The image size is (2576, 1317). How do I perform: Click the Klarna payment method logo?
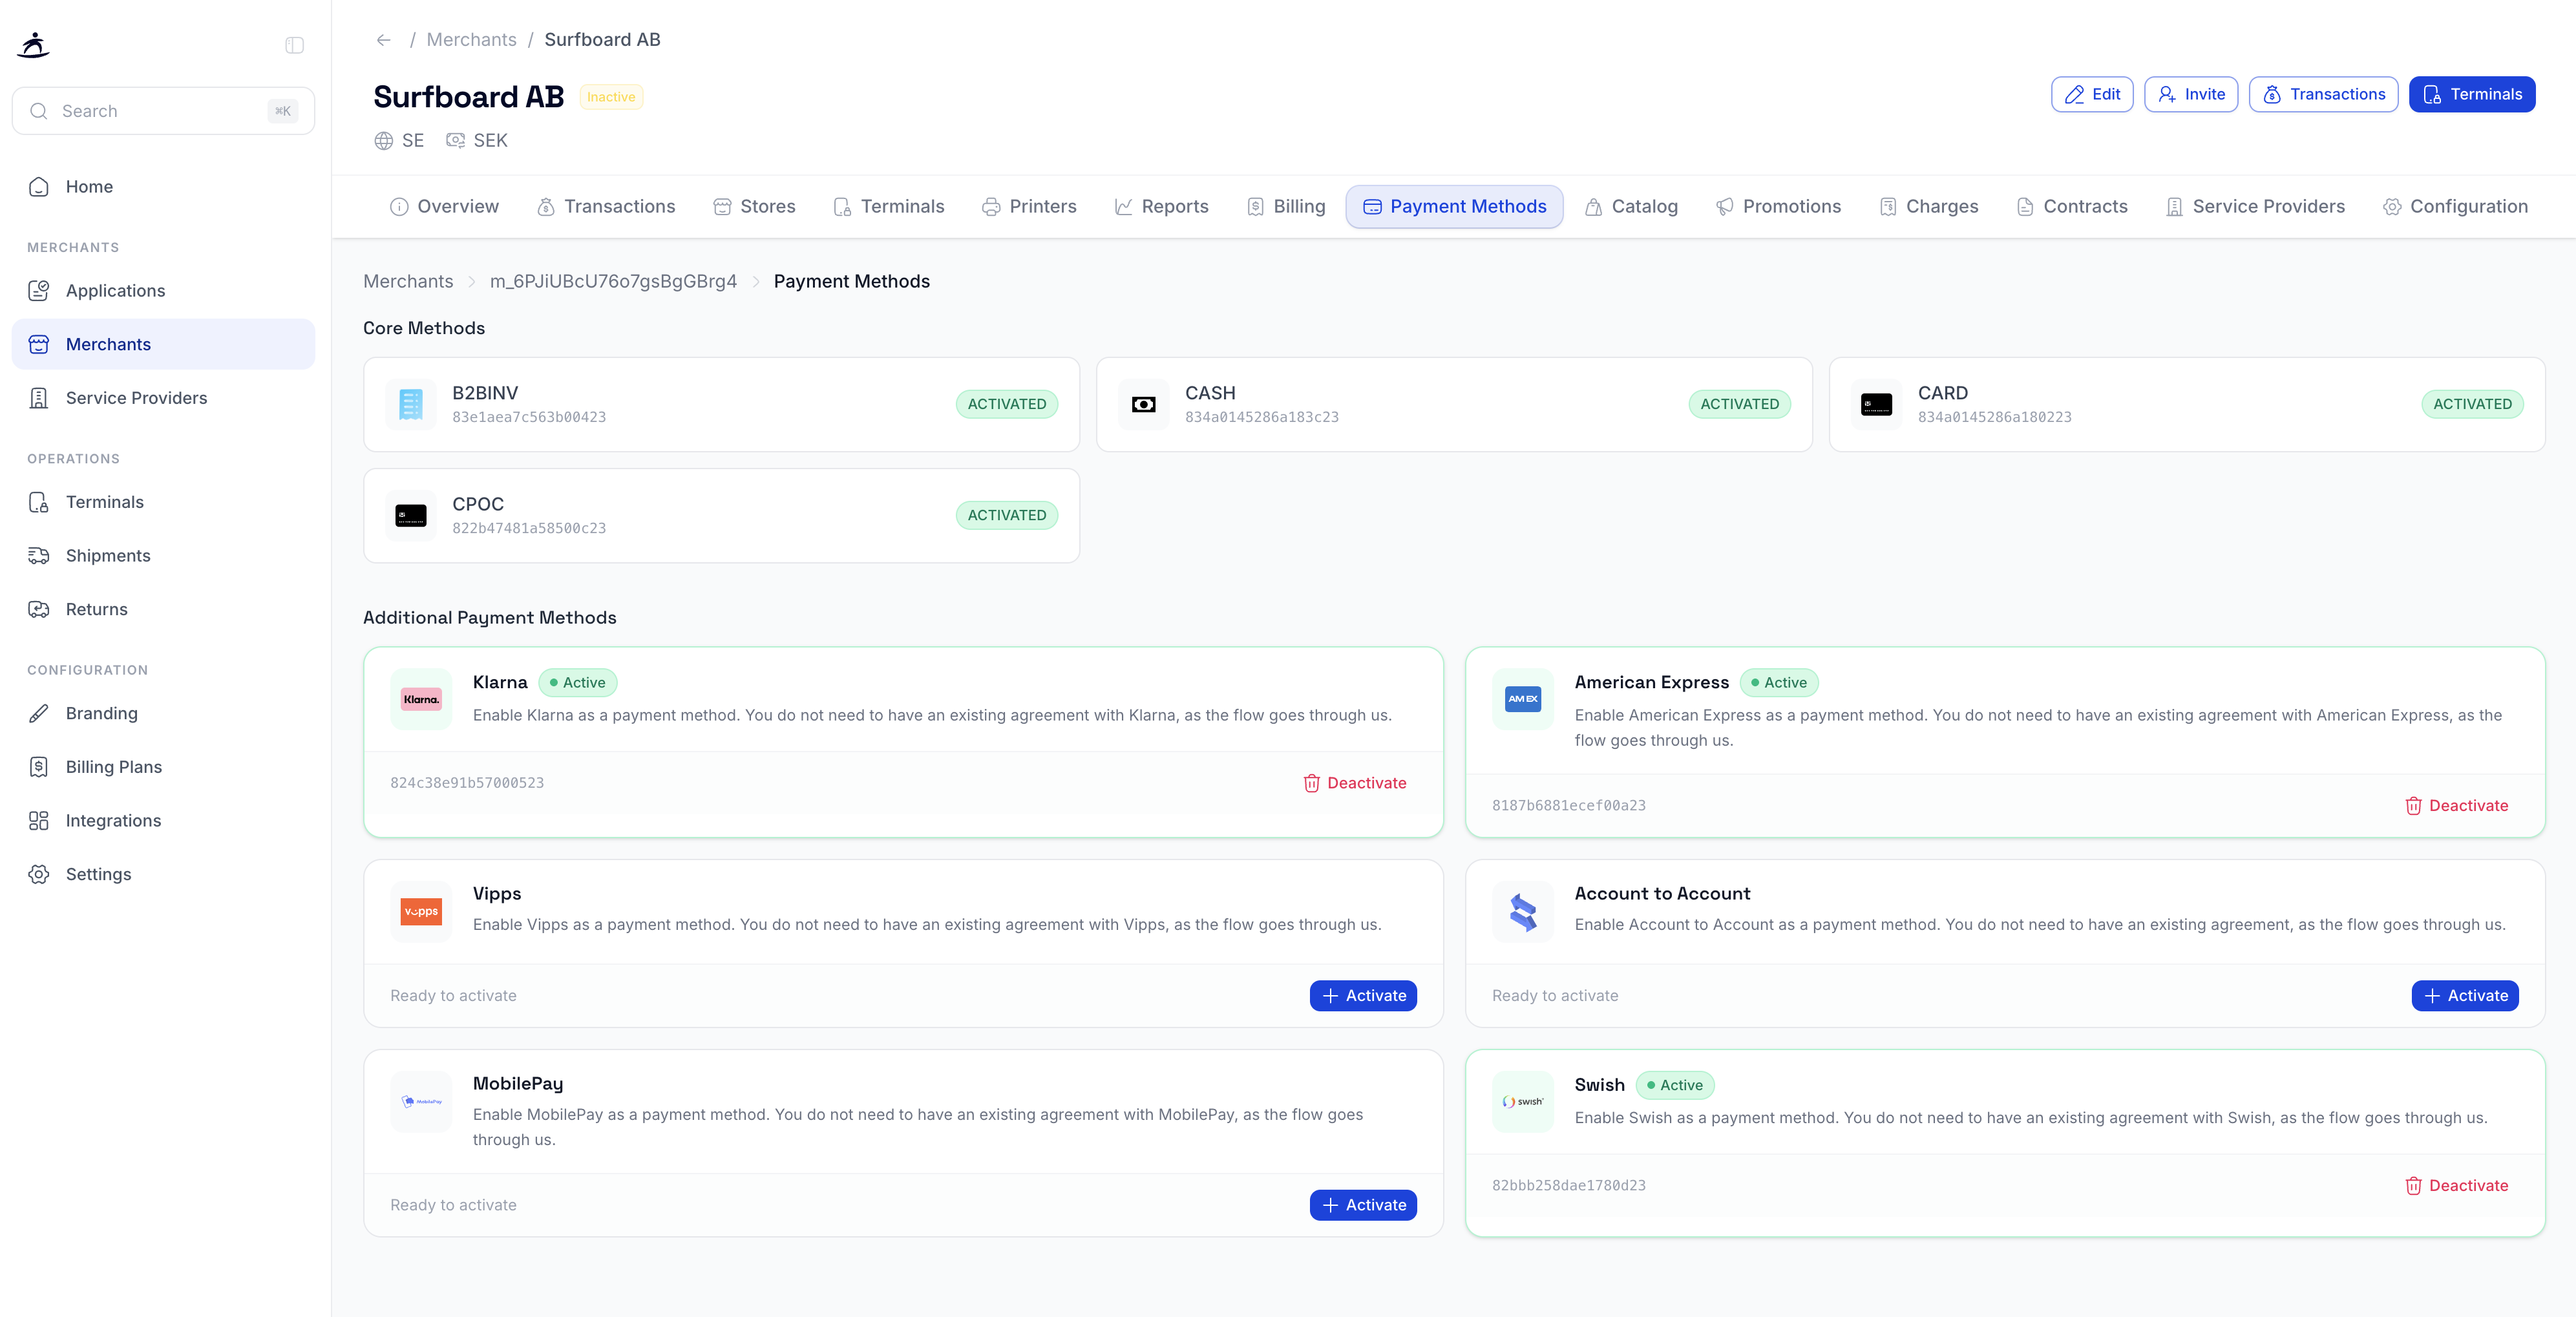(420, 698)
